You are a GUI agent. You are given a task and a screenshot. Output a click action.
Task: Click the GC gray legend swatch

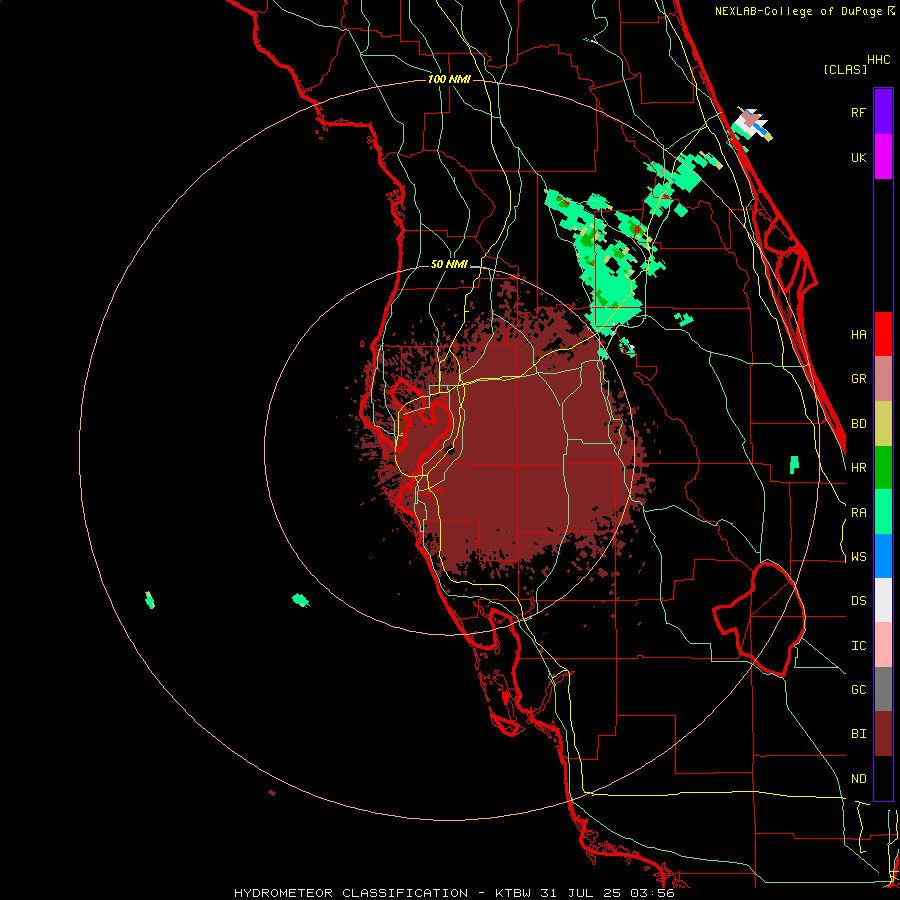coord(883,689)
